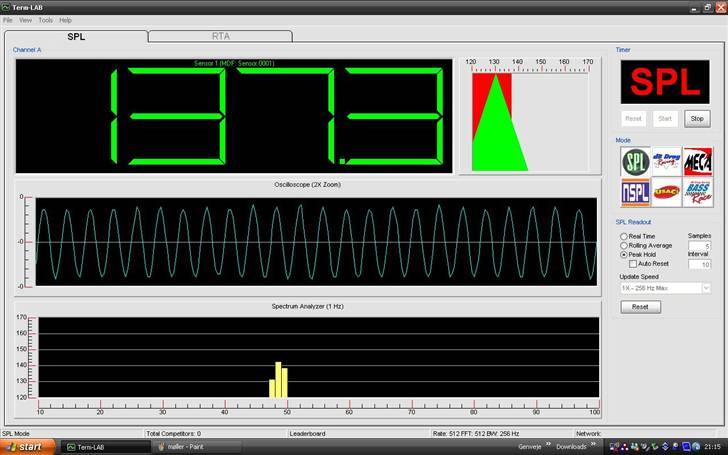Click the Samples input field
728x455 pixels.
[x=700, y=245]
